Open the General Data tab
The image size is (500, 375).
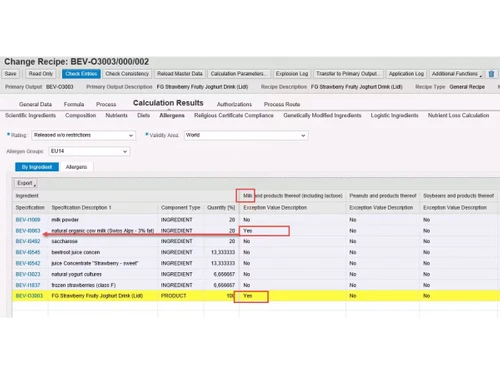click(35, 104)
